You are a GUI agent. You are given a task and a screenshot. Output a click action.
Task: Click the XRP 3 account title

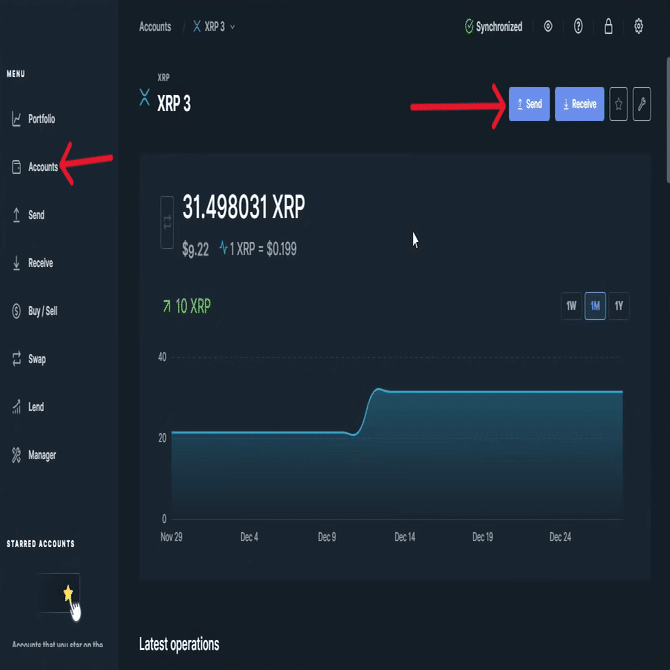click(x=174, y=103)
